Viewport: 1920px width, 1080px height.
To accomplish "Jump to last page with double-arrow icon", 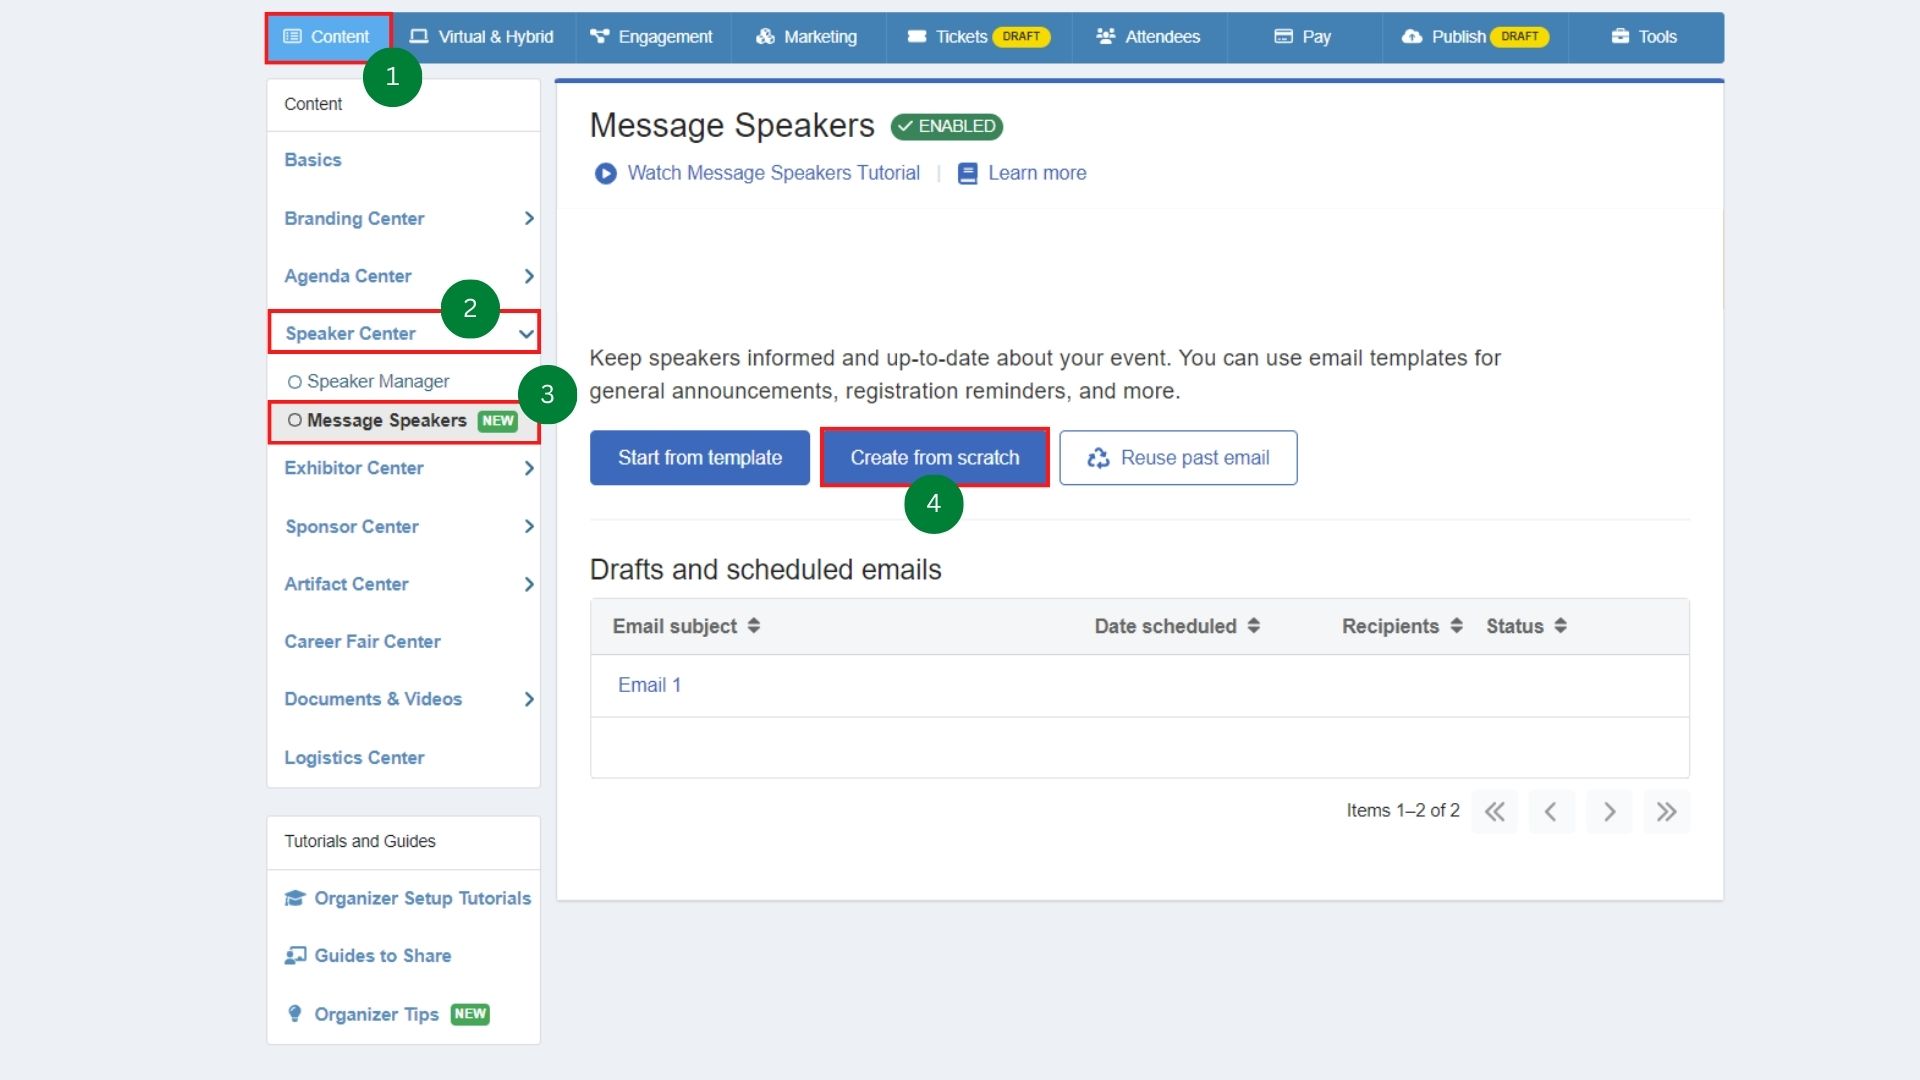I will (1666, 811).
